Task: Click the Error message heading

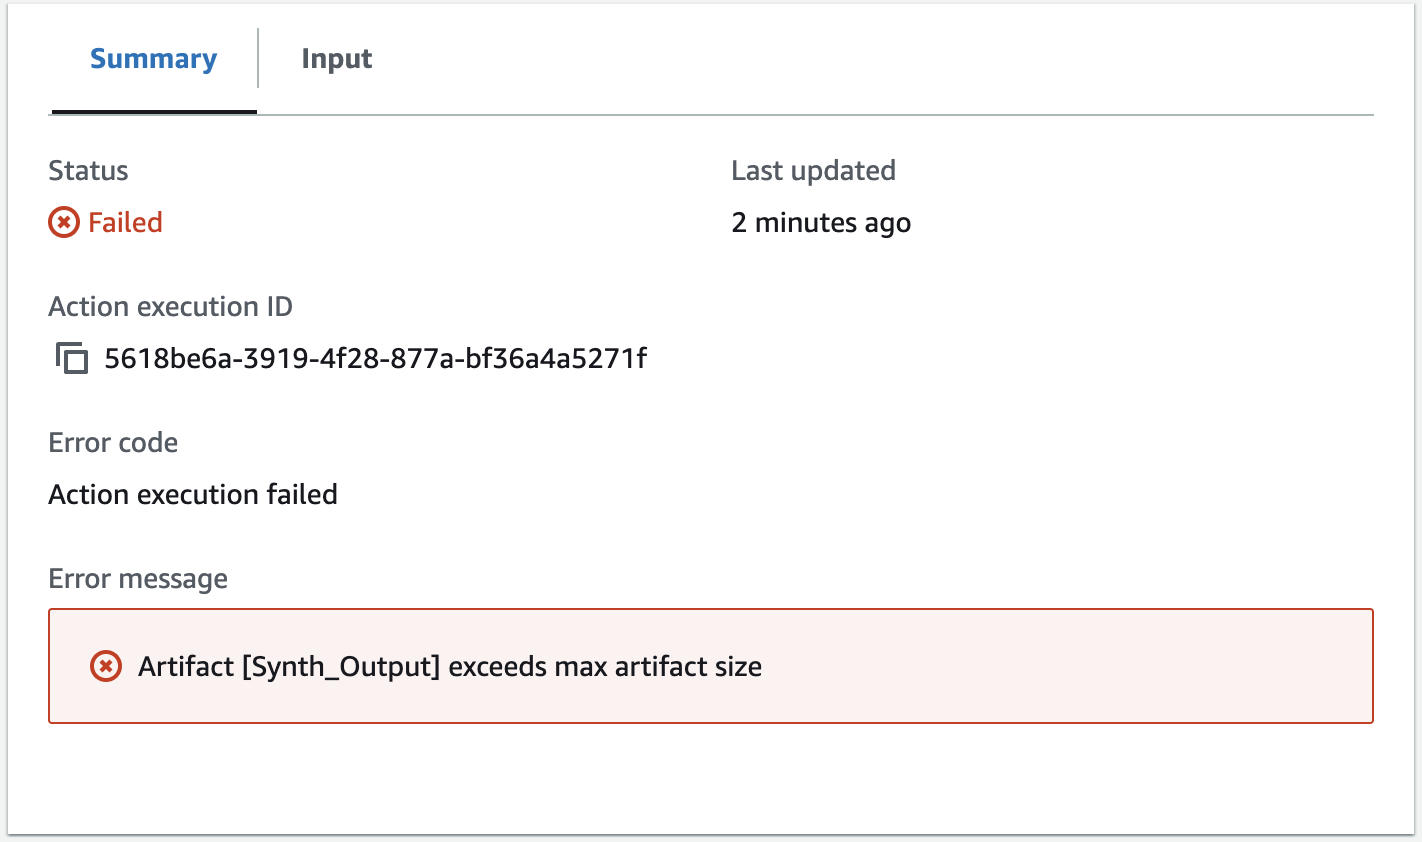Action: tap(138, 579)
